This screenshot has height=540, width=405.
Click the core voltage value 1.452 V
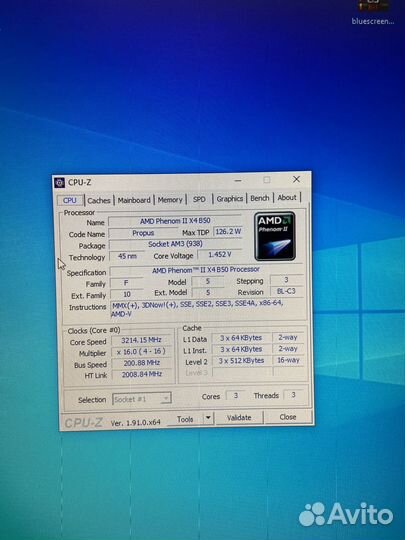click(220, 255)
